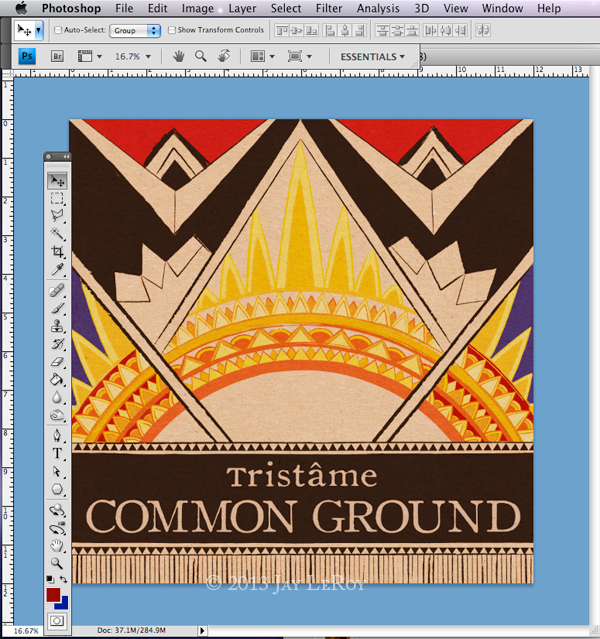Click the Zoom tool in application bar
600x639 pixels.
[x=201, y=56]
